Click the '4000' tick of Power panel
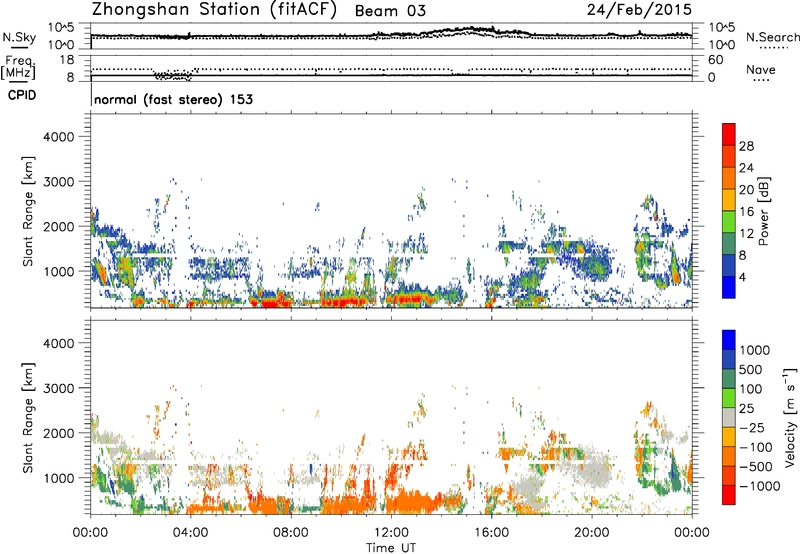This screenshot has height=554, width=800. pos(58,137)
